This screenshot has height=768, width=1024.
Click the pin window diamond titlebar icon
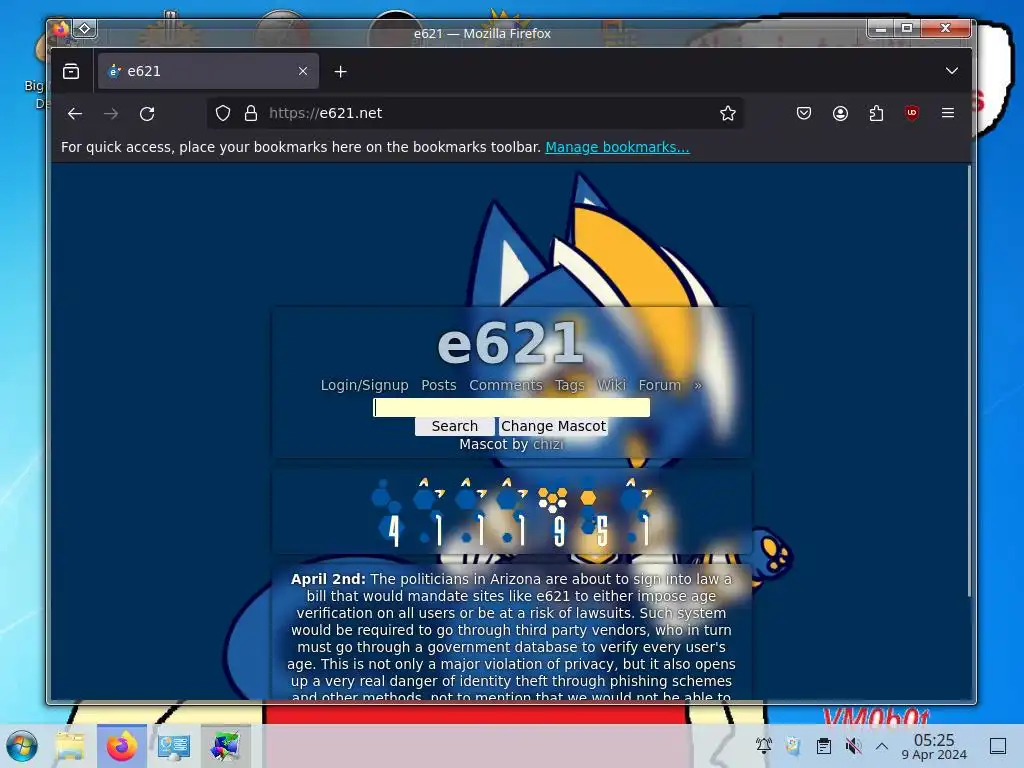pos(84,29)
